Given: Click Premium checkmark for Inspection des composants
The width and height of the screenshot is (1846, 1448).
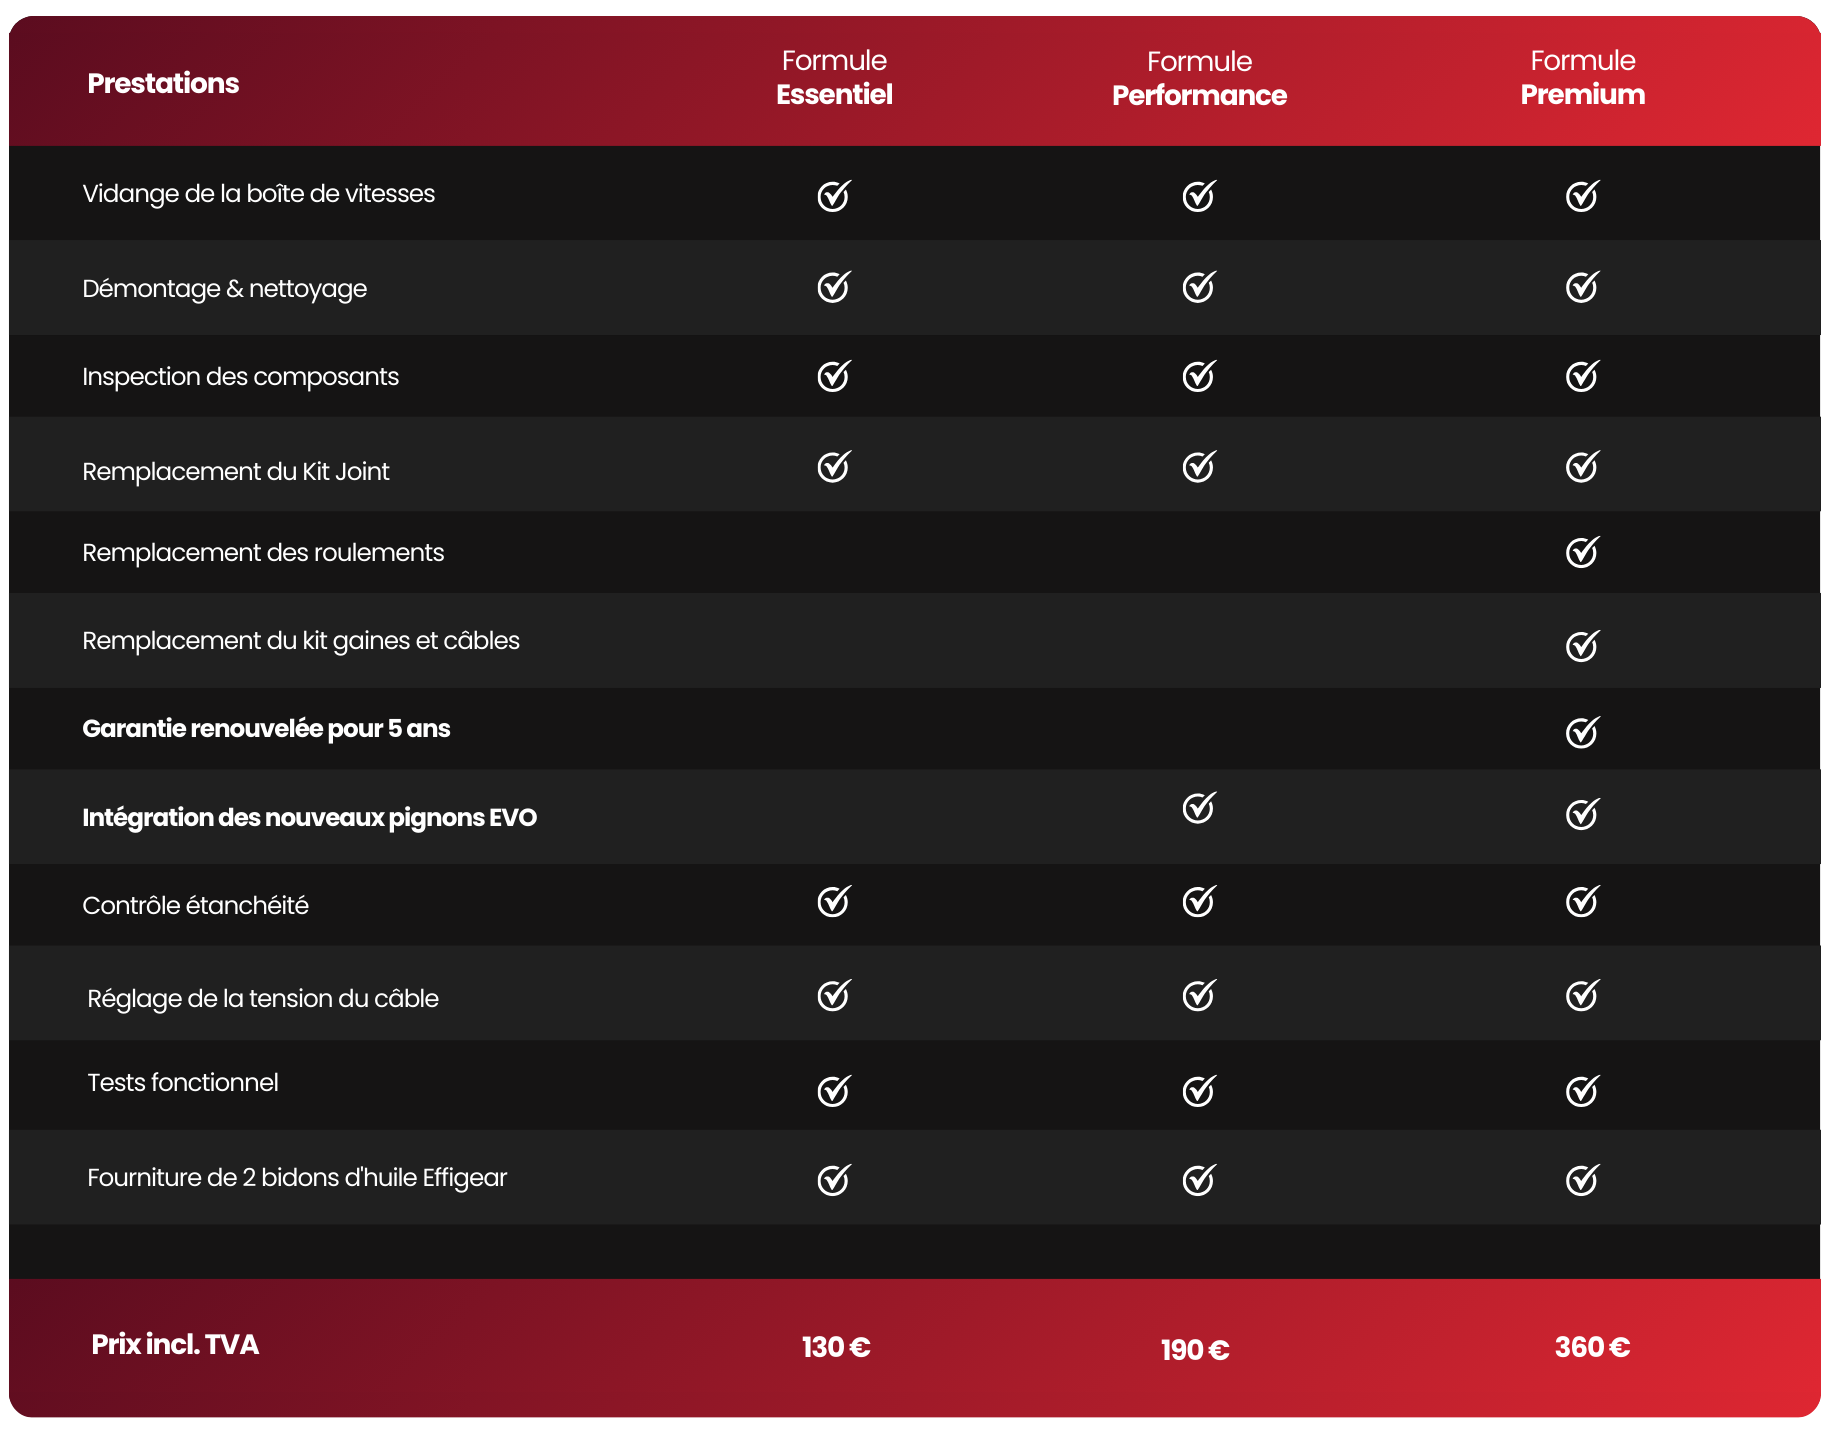Looking at the screenshot, I should coord(1582,376).
